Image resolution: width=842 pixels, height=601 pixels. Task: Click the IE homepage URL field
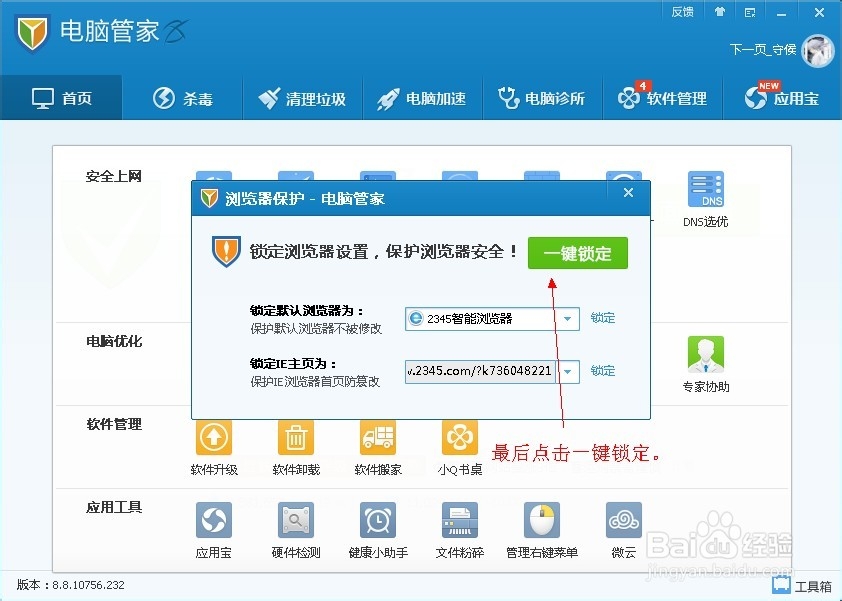click(x=480, y=372)
